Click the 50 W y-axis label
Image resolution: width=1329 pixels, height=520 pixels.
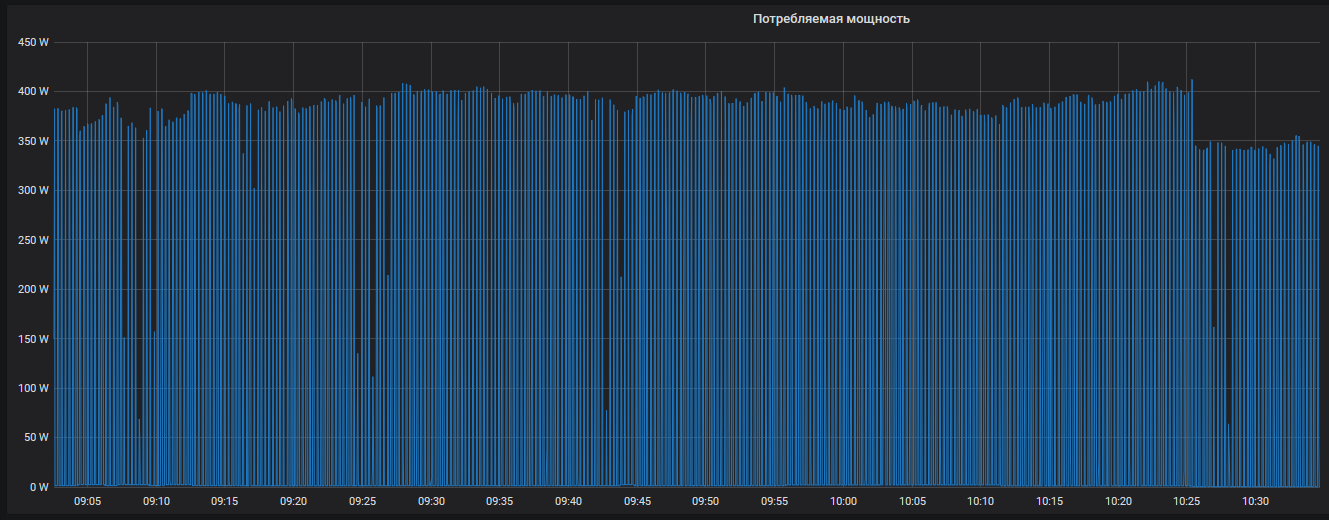(x=37, y=437)
